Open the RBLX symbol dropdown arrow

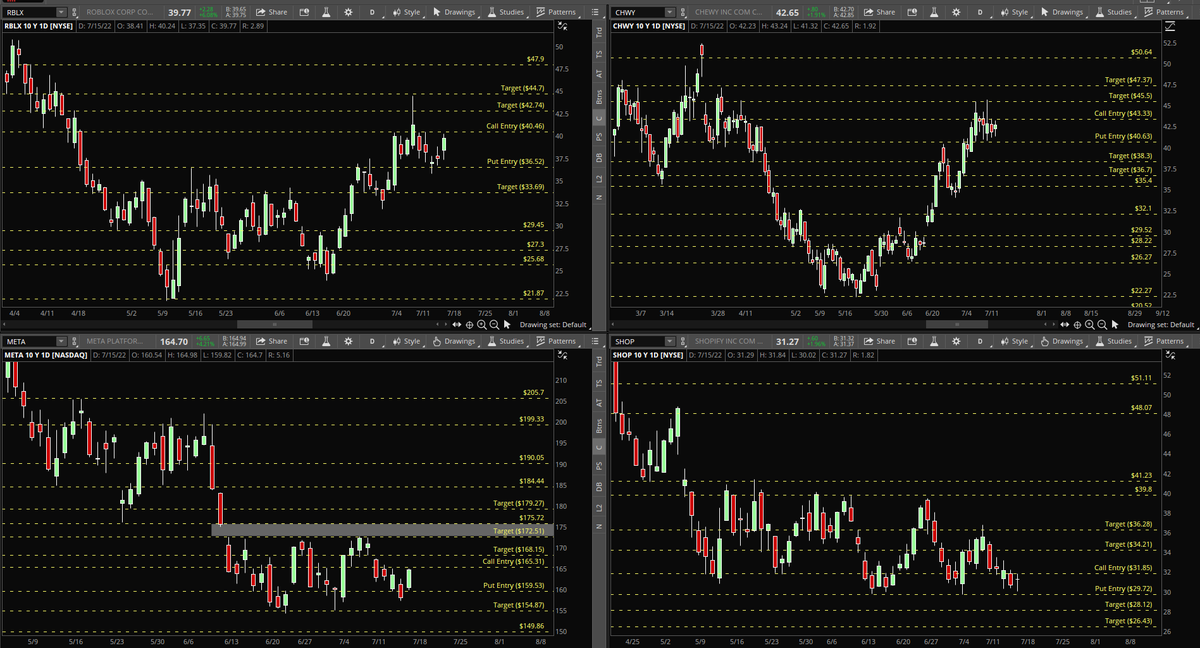[x=61, y=12]
